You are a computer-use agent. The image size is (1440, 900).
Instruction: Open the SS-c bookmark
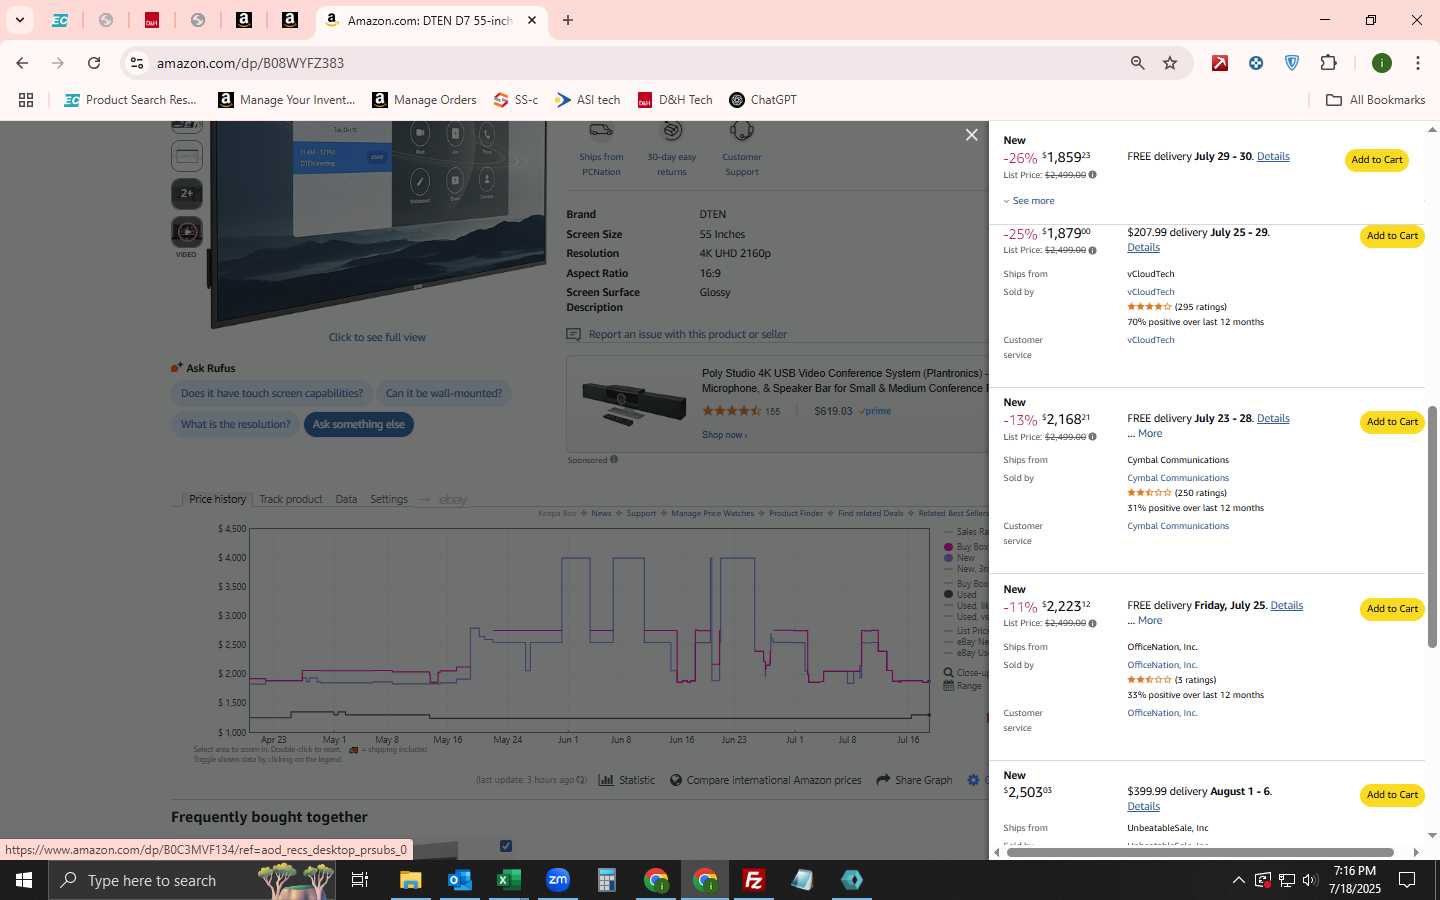516,100
